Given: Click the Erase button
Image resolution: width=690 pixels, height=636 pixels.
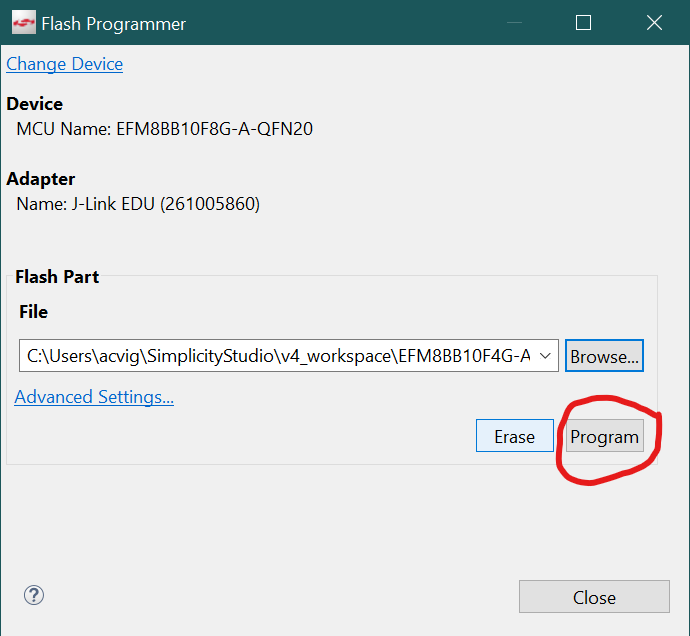Looking at the screenshot, I should pos(514,436).
